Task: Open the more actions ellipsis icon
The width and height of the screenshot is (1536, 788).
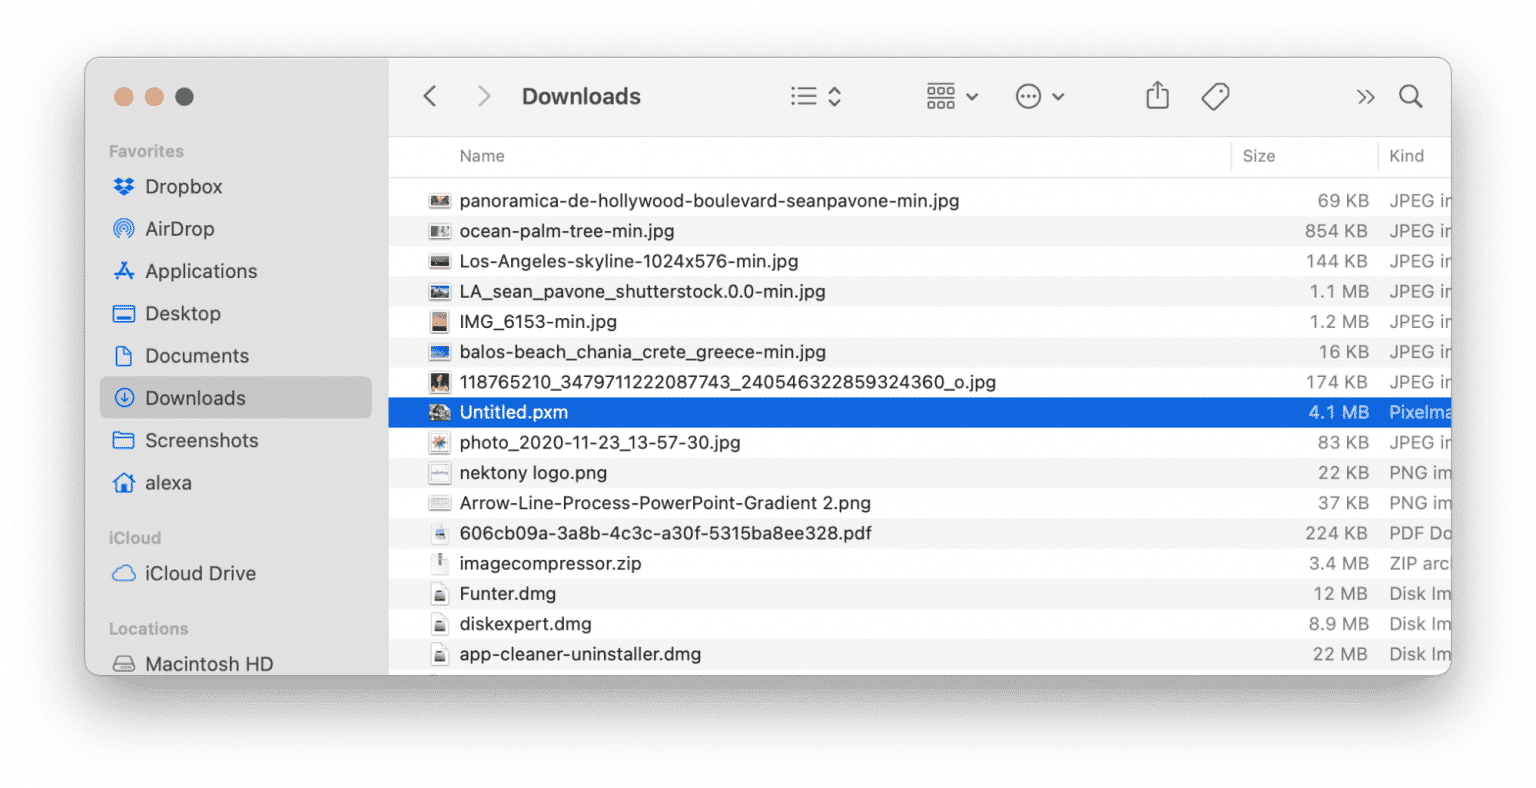Action: pyautogui.click(x=1027, y=95)
